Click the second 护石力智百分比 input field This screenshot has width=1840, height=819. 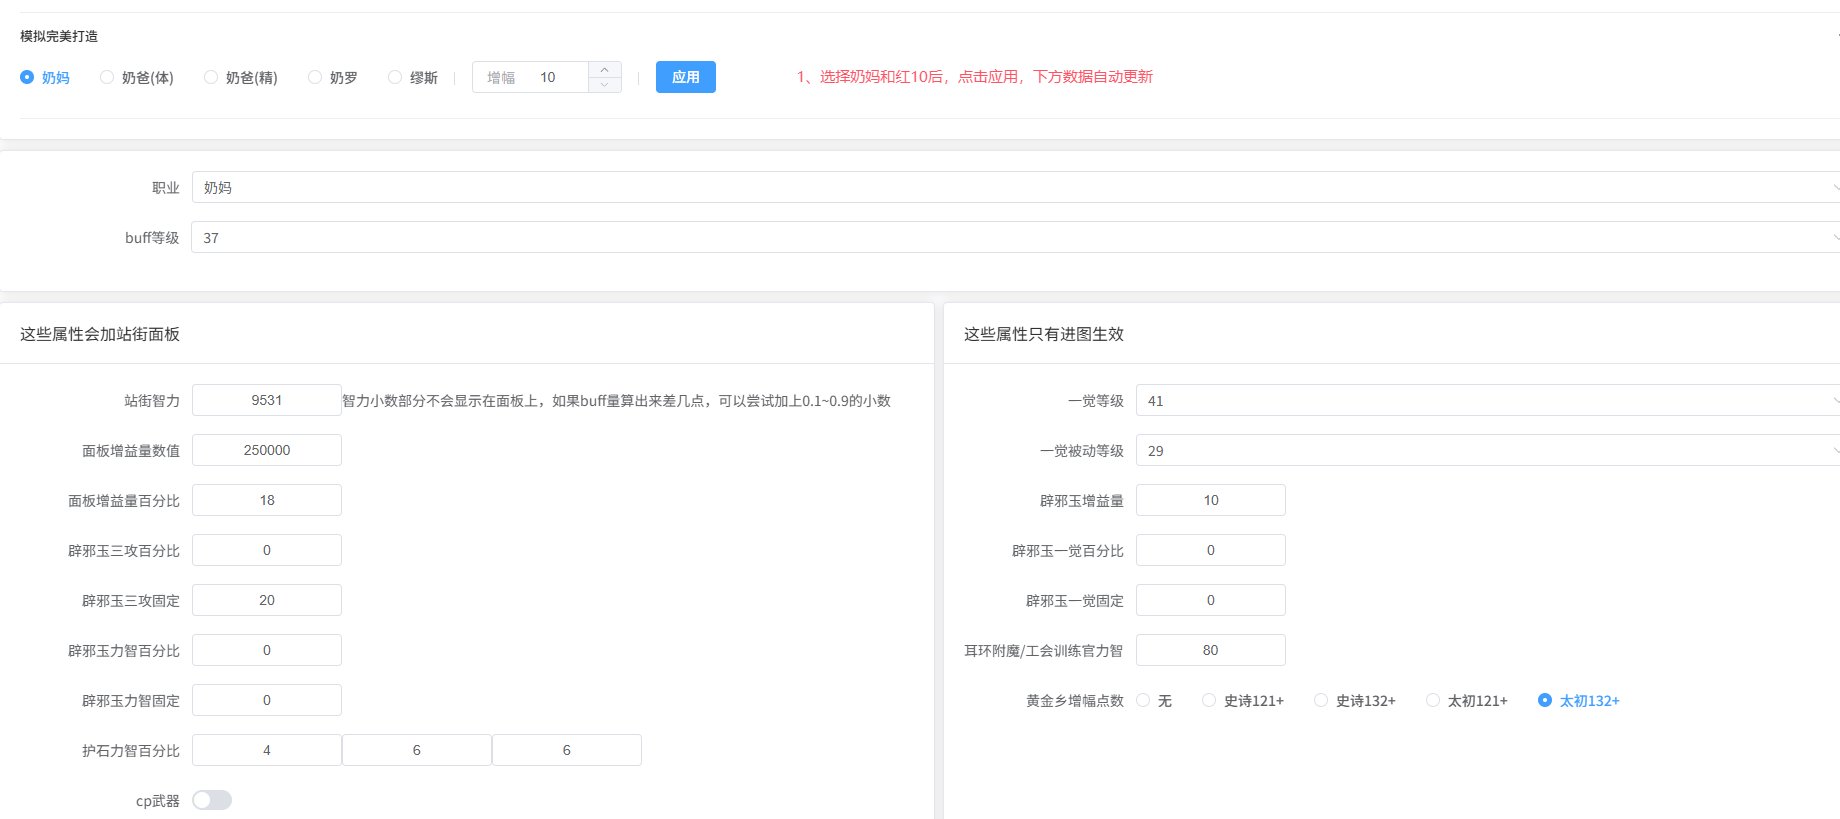point(417,750)
